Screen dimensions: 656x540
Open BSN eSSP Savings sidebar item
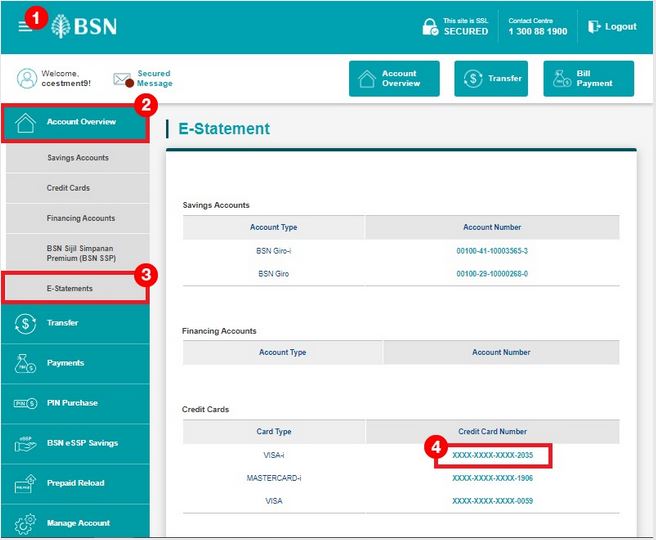tap(75, 443)
